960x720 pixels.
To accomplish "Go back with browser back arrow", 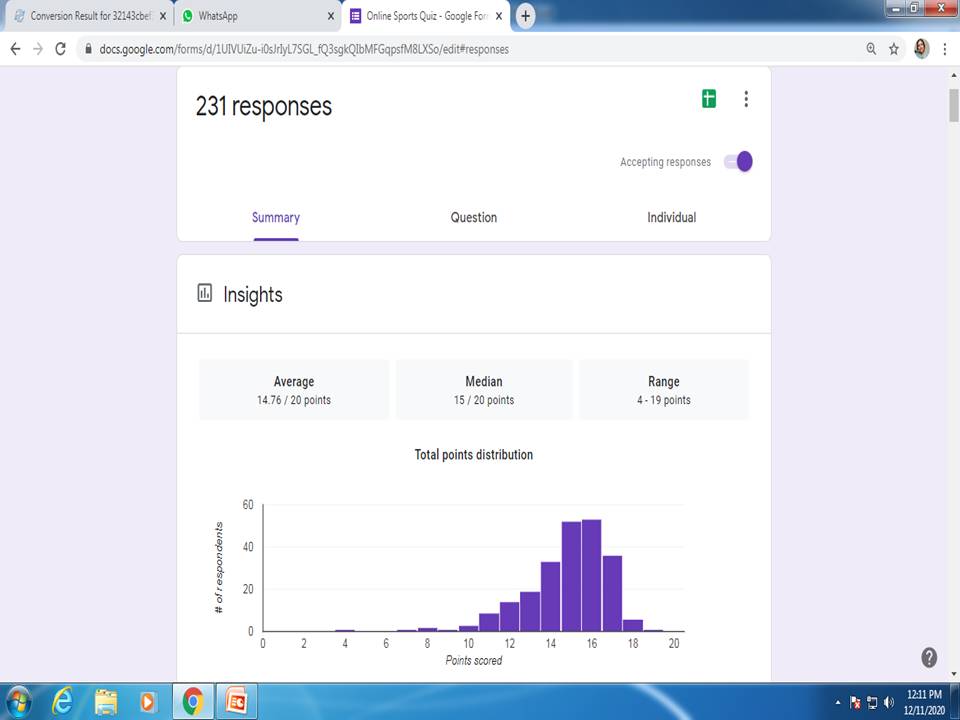I will (15, 49).
